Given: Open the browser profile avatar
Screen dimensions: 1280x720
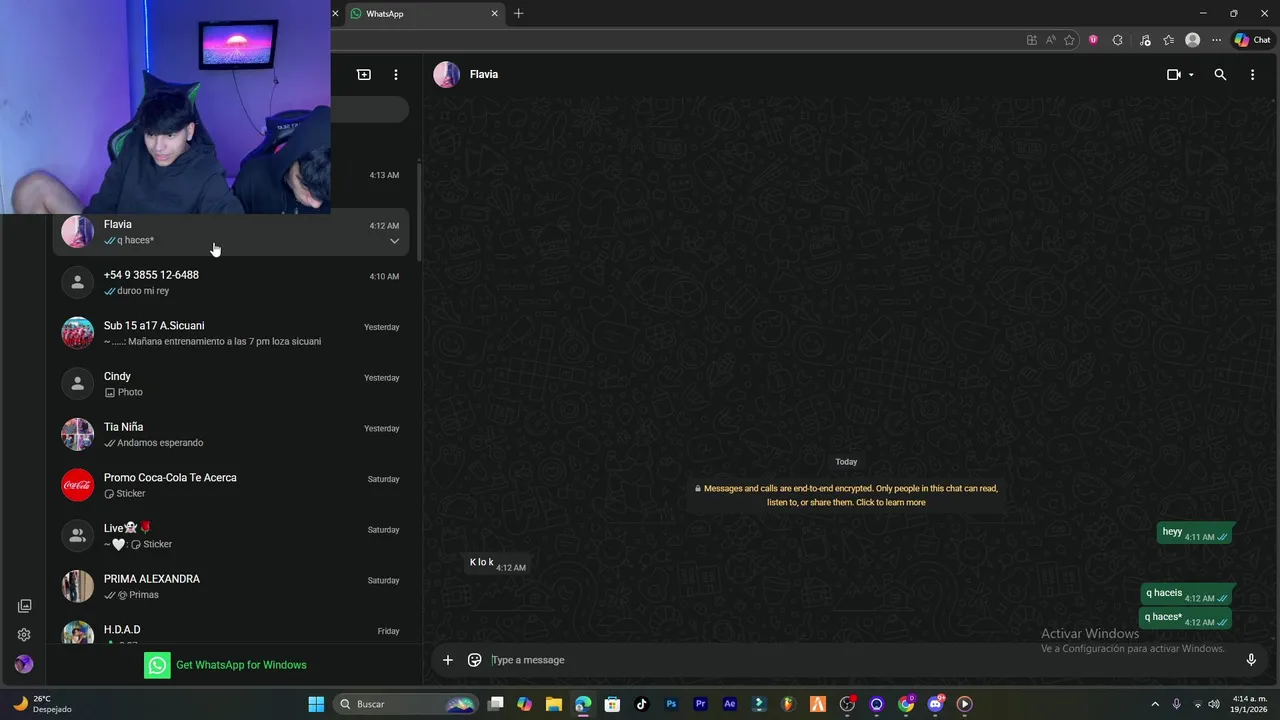Looking at the screenshot, I should click(1192, 40).
